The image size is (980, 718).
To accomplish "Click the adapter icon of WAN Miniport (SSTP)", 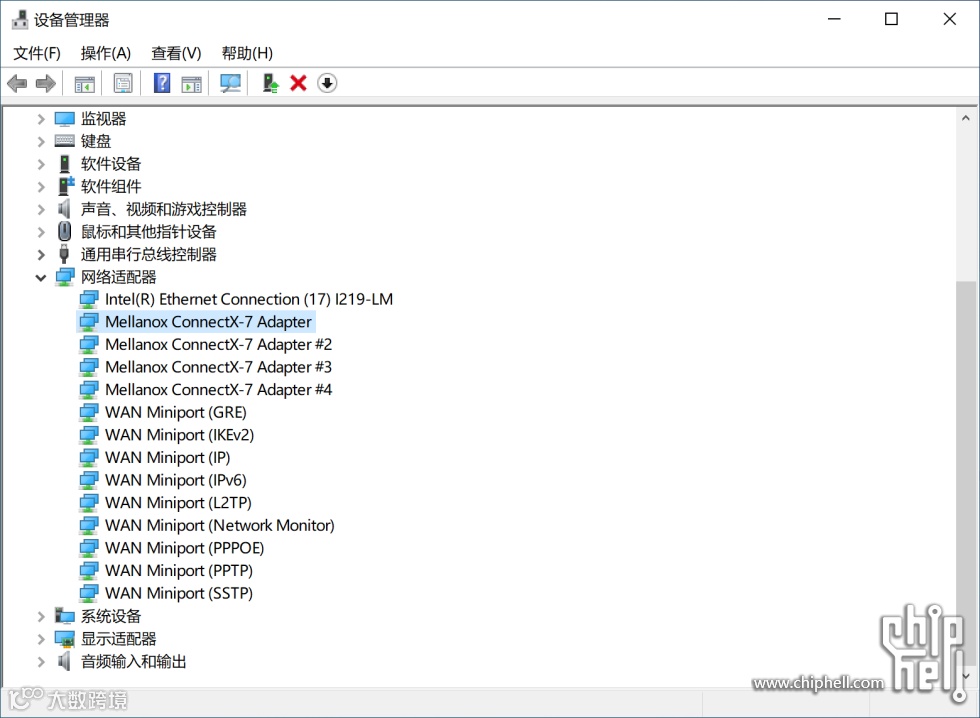I will tap(89, 593).
